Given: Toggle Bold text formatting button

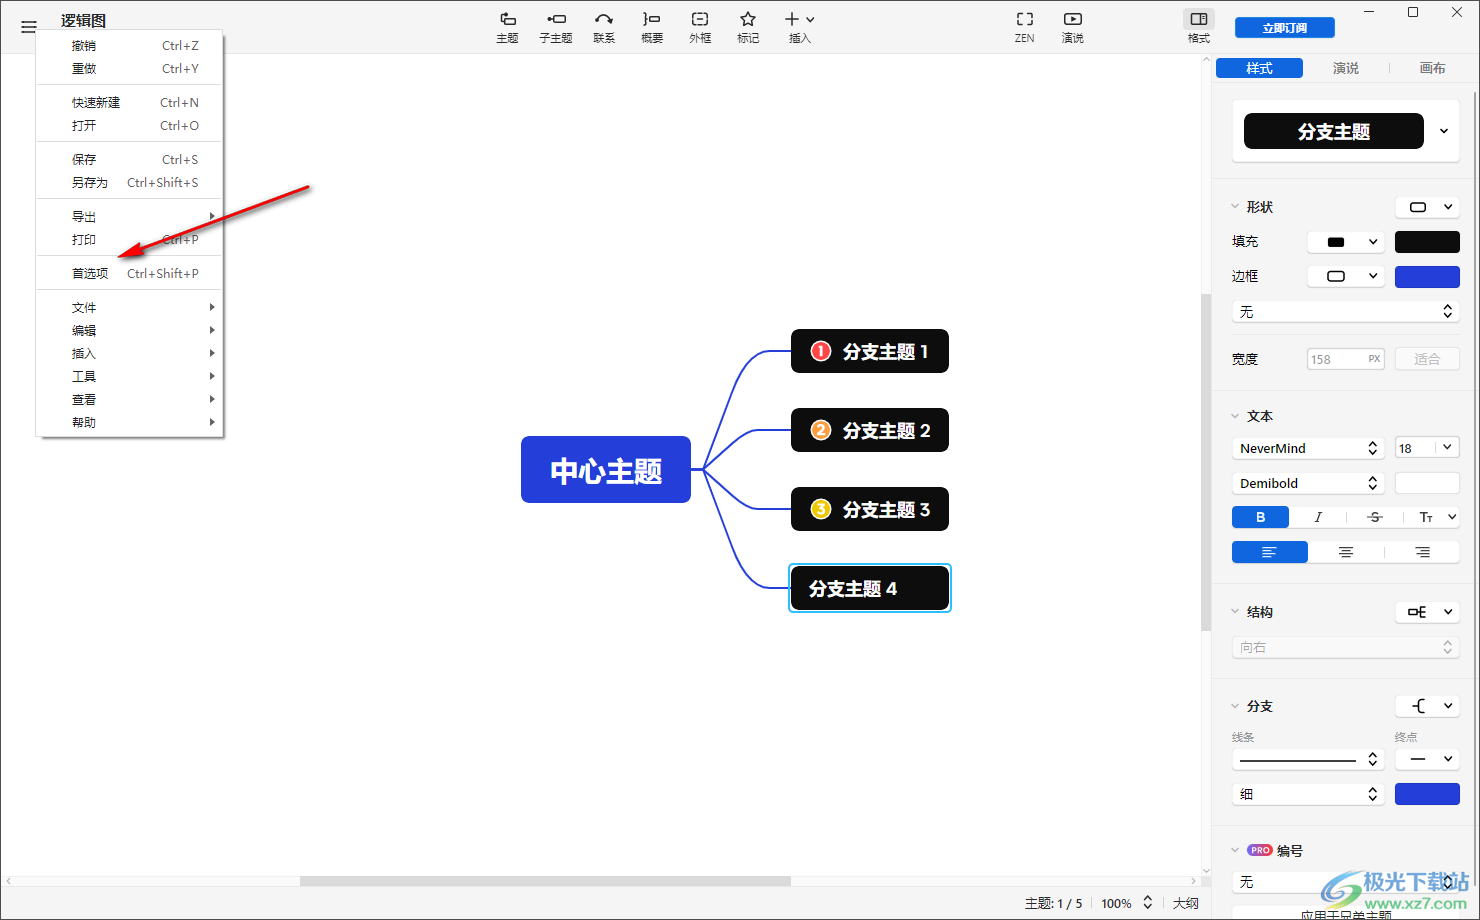Looking at the screenshot, I should pos(1260,517).
